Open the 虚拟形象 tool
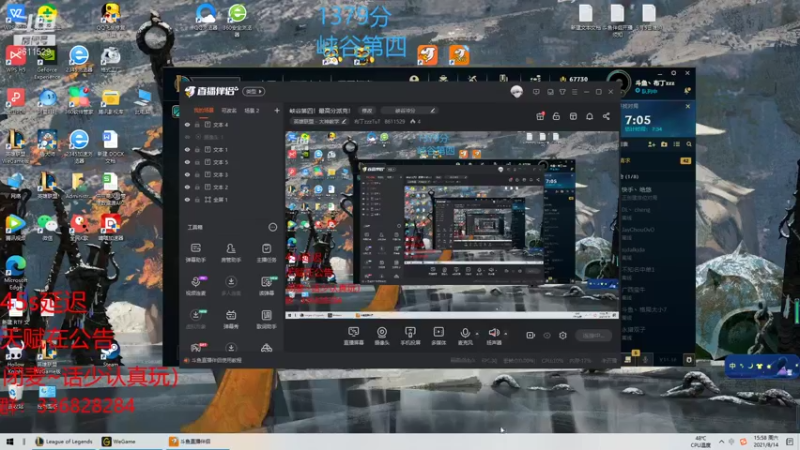800x450 pixels. [x=195, y=319]
